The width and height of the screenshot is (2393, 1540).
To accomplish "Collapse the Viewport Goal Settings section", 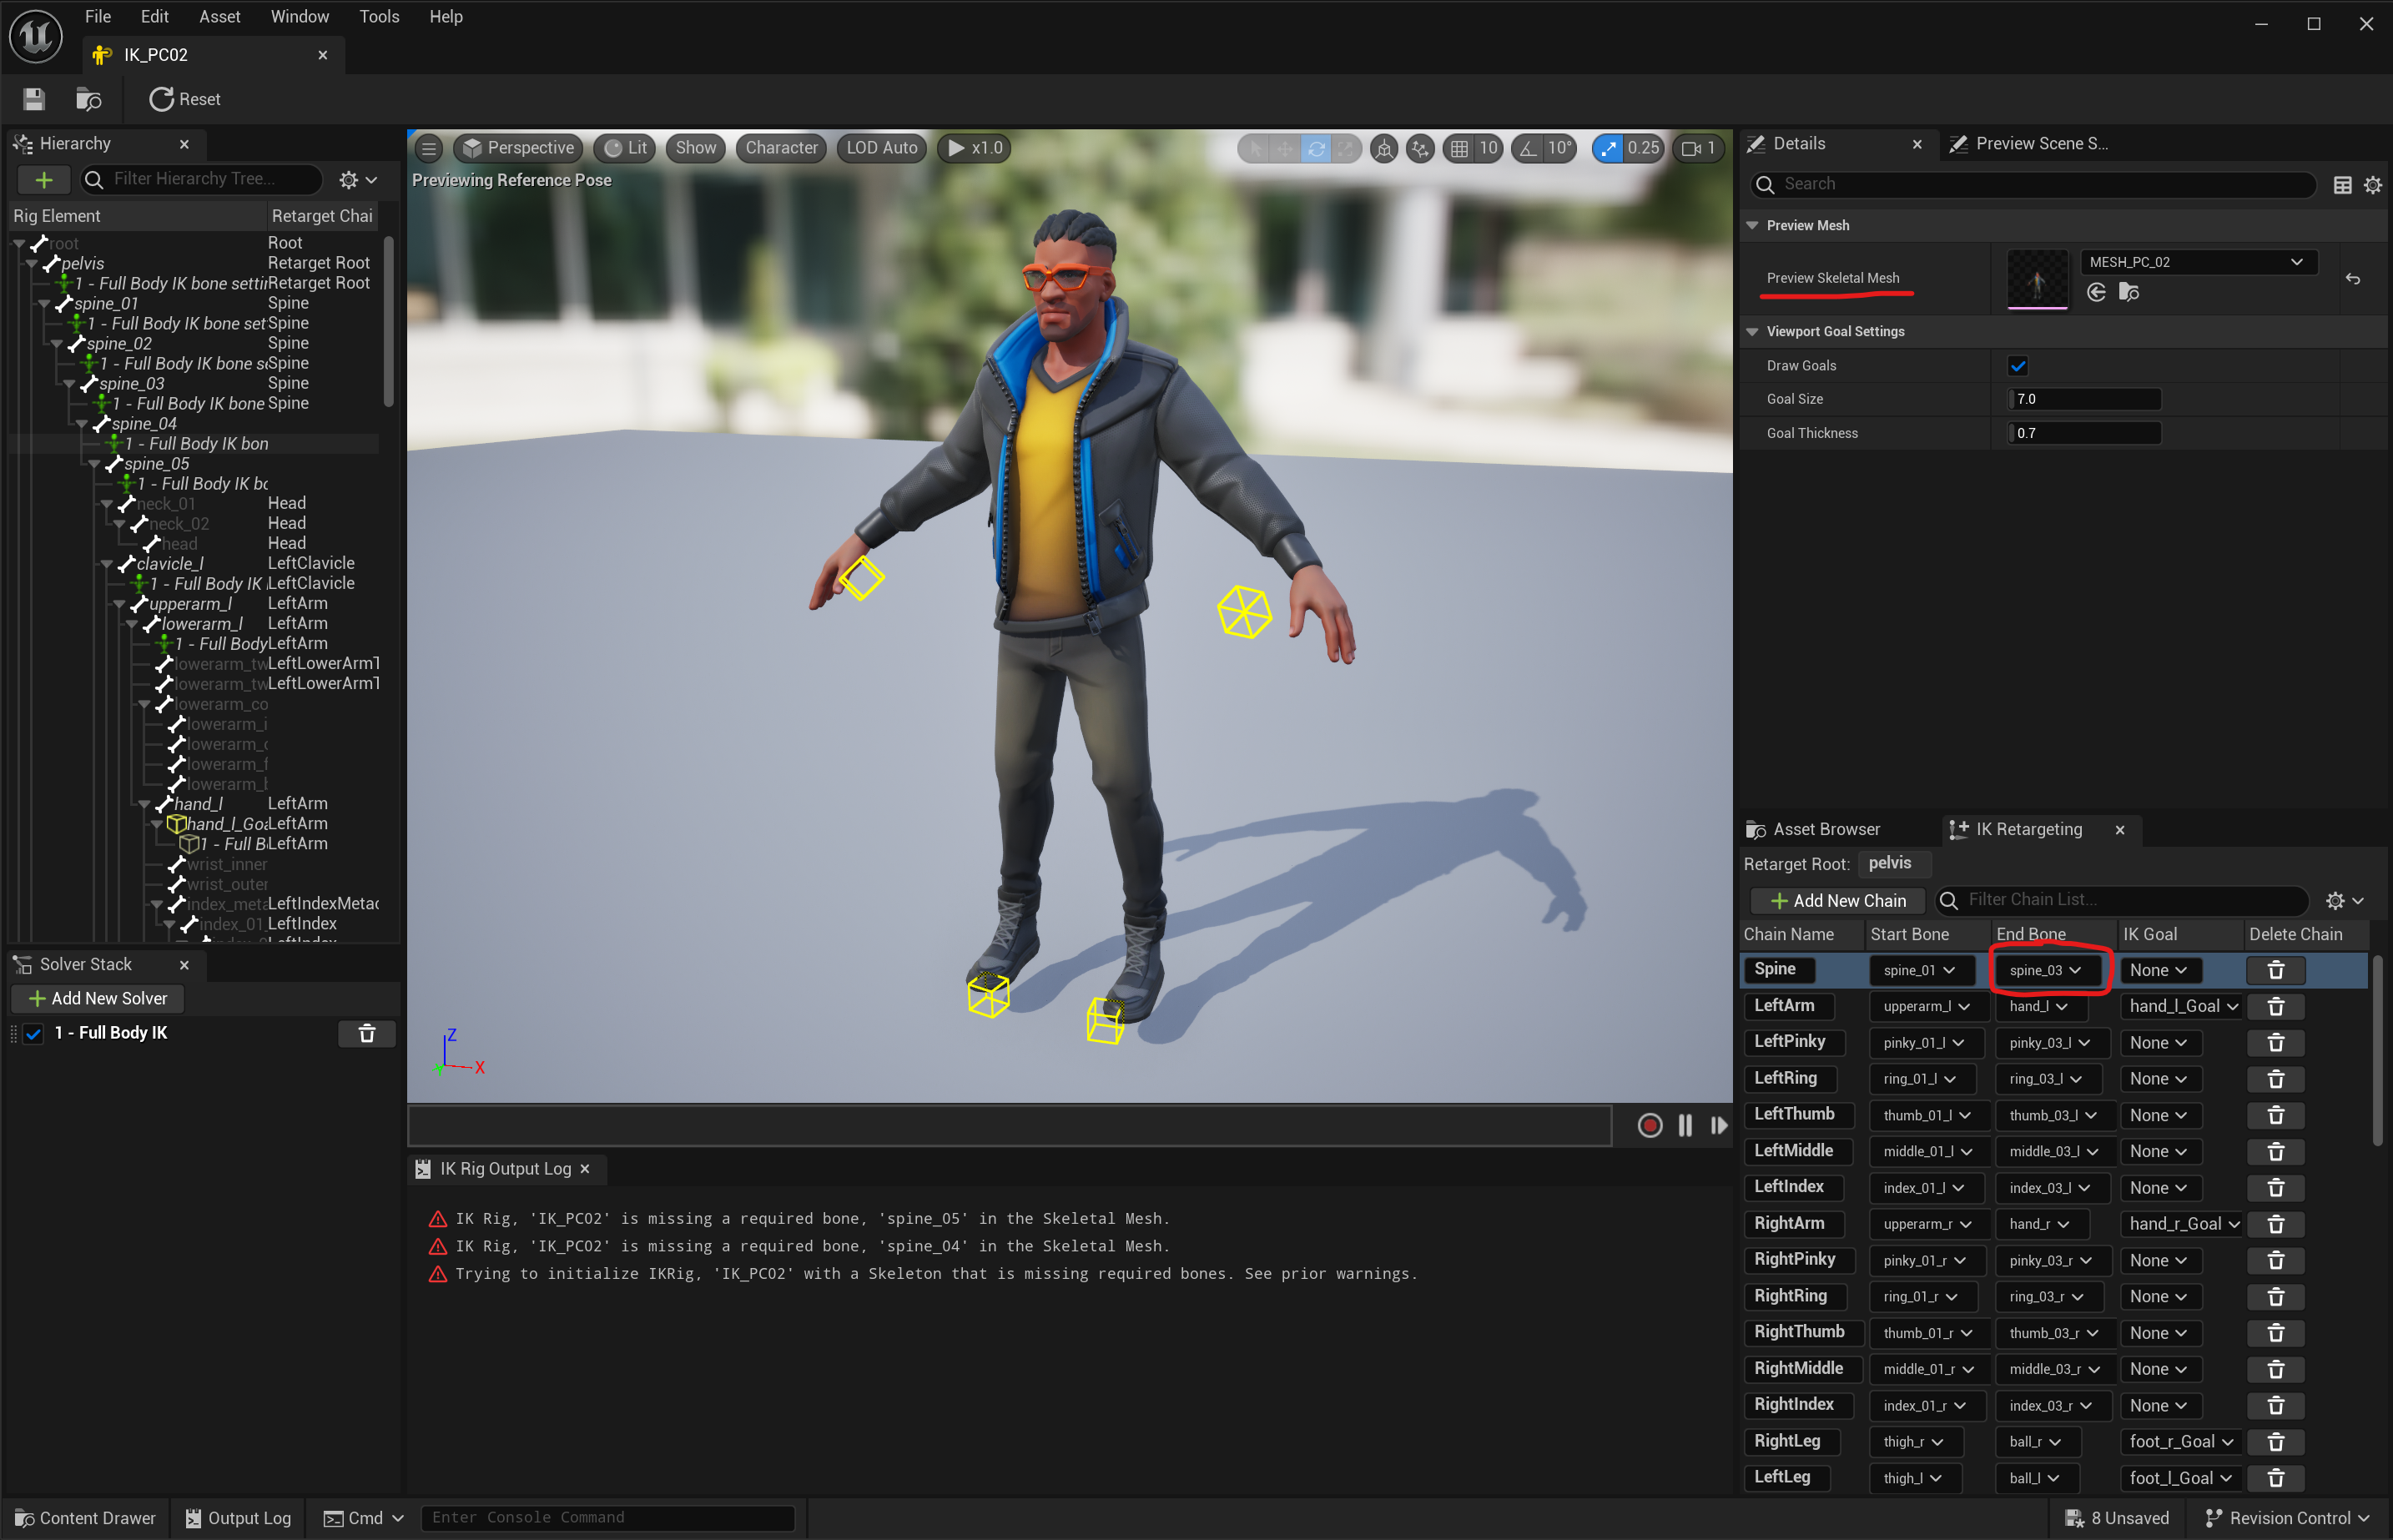I will pyautogui.click(x=1752, y=332).
